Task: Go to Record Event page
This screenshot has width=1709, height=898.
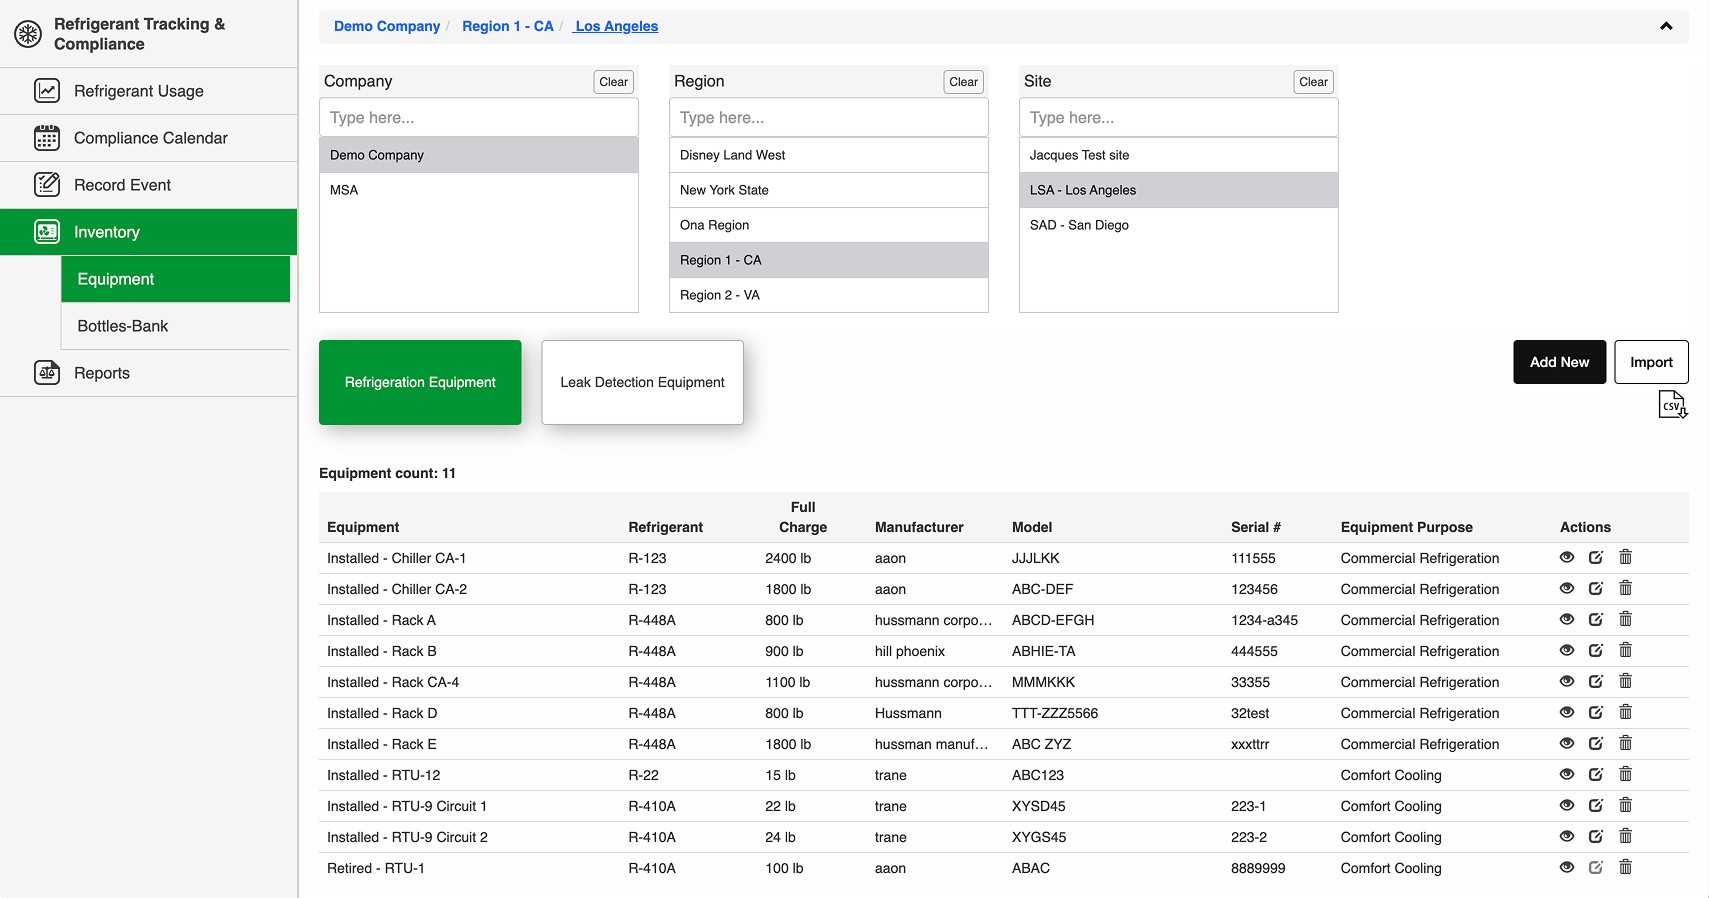Action: 148,185
